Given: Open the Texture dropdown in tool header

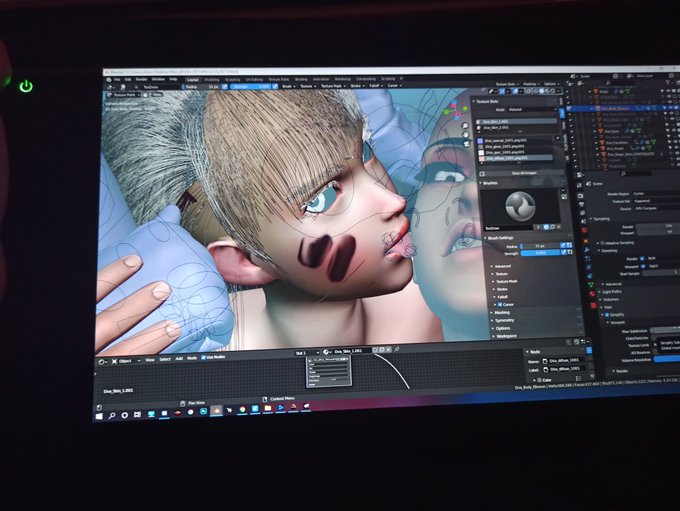Looking at the screenshot, I should pyautogui.click(x=308, y=86).
